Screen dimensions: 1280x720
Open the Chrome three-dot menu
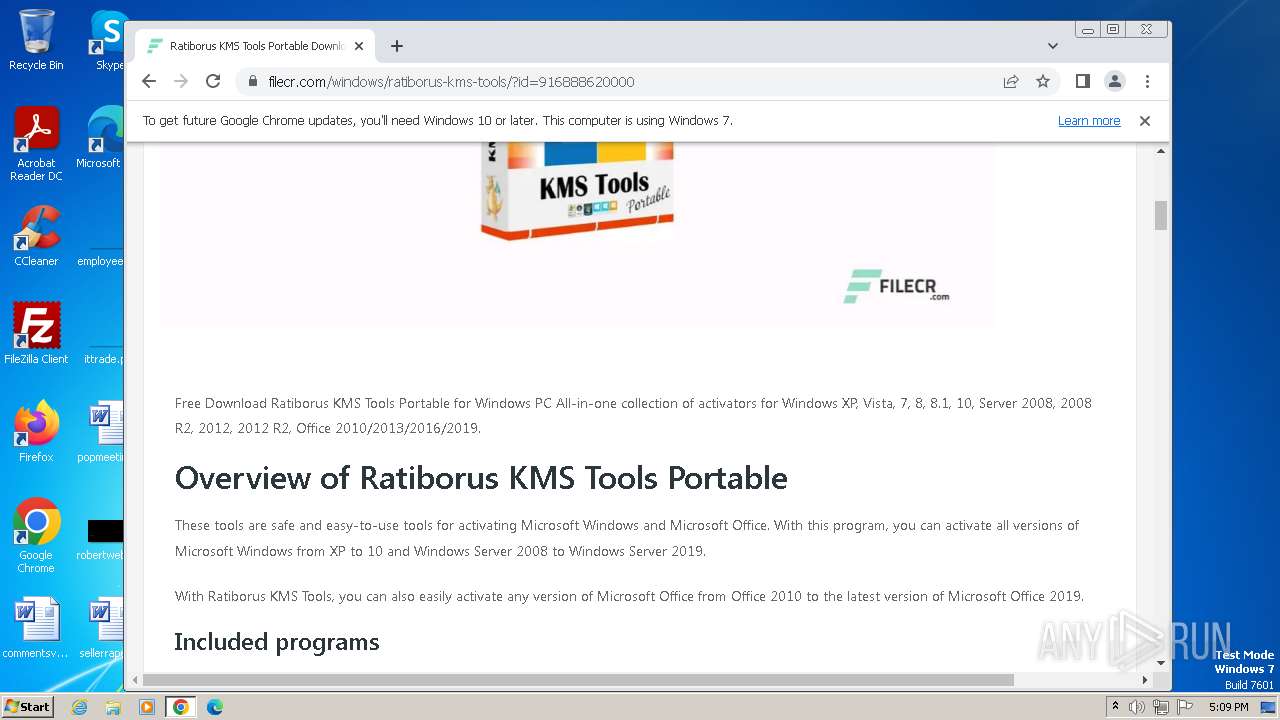click(1147, 81)
